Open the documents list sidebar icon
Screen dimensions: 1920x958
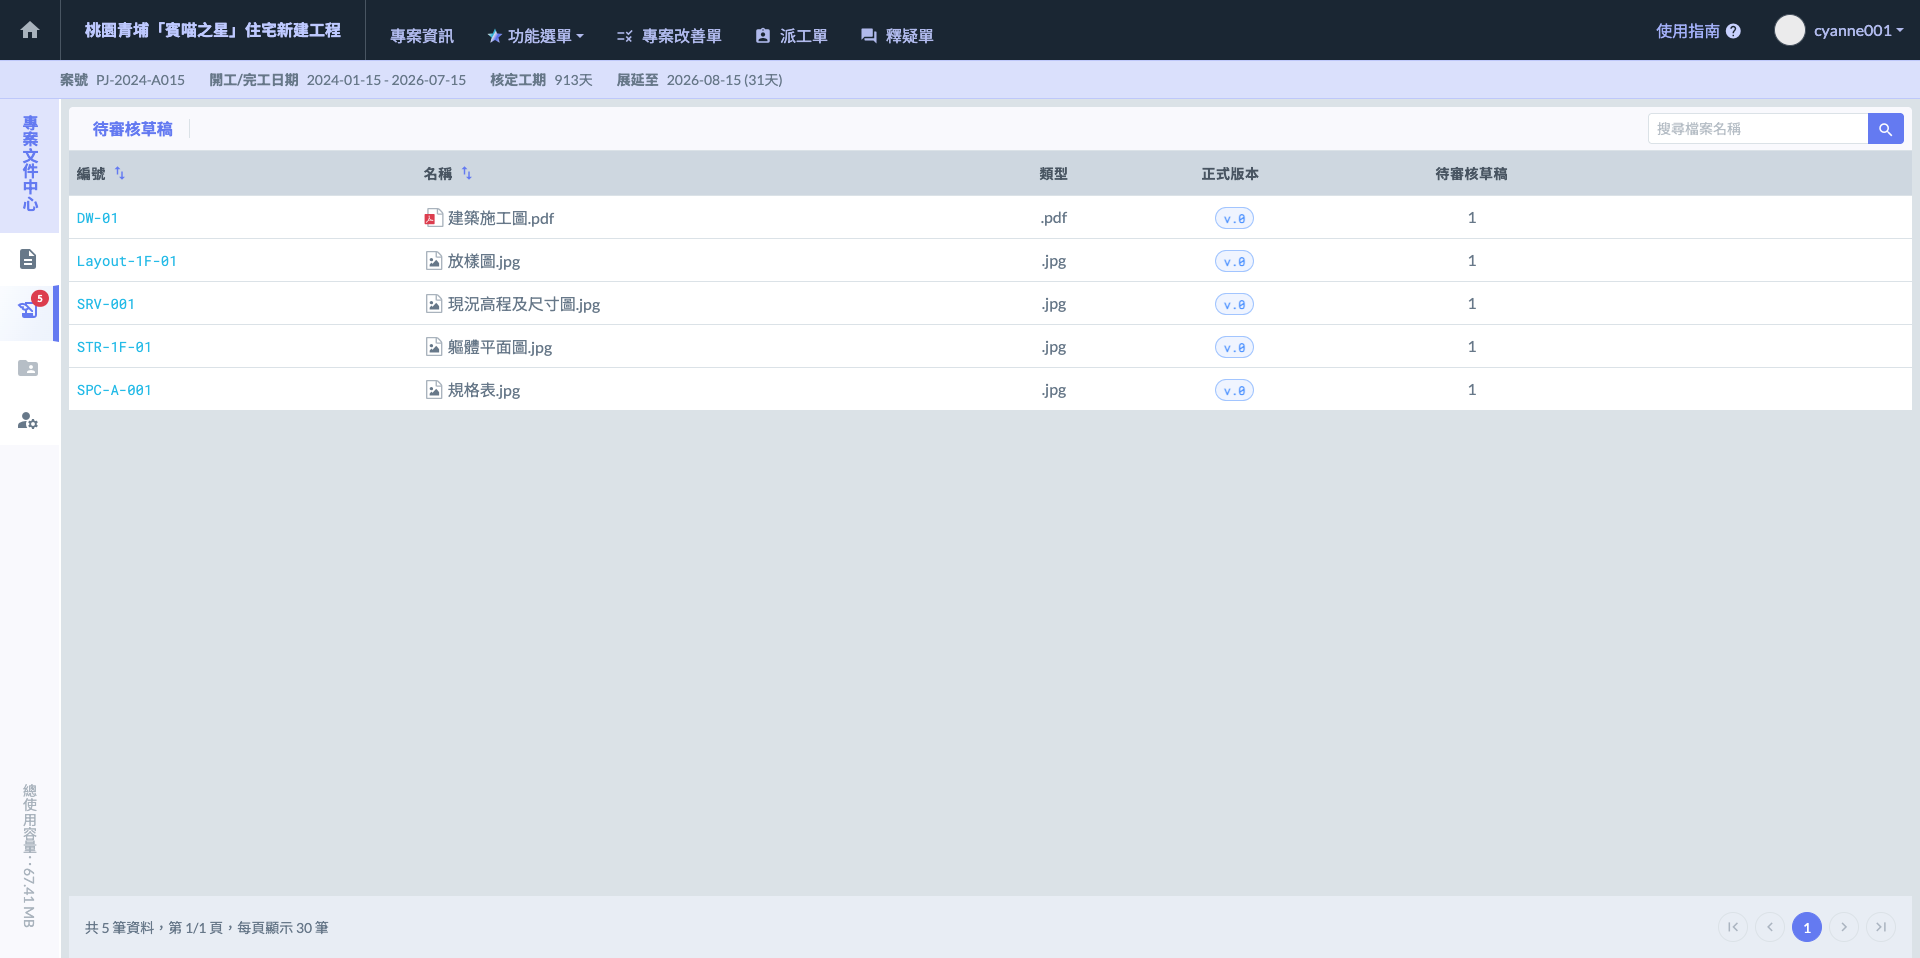click(x=28, y=260)
